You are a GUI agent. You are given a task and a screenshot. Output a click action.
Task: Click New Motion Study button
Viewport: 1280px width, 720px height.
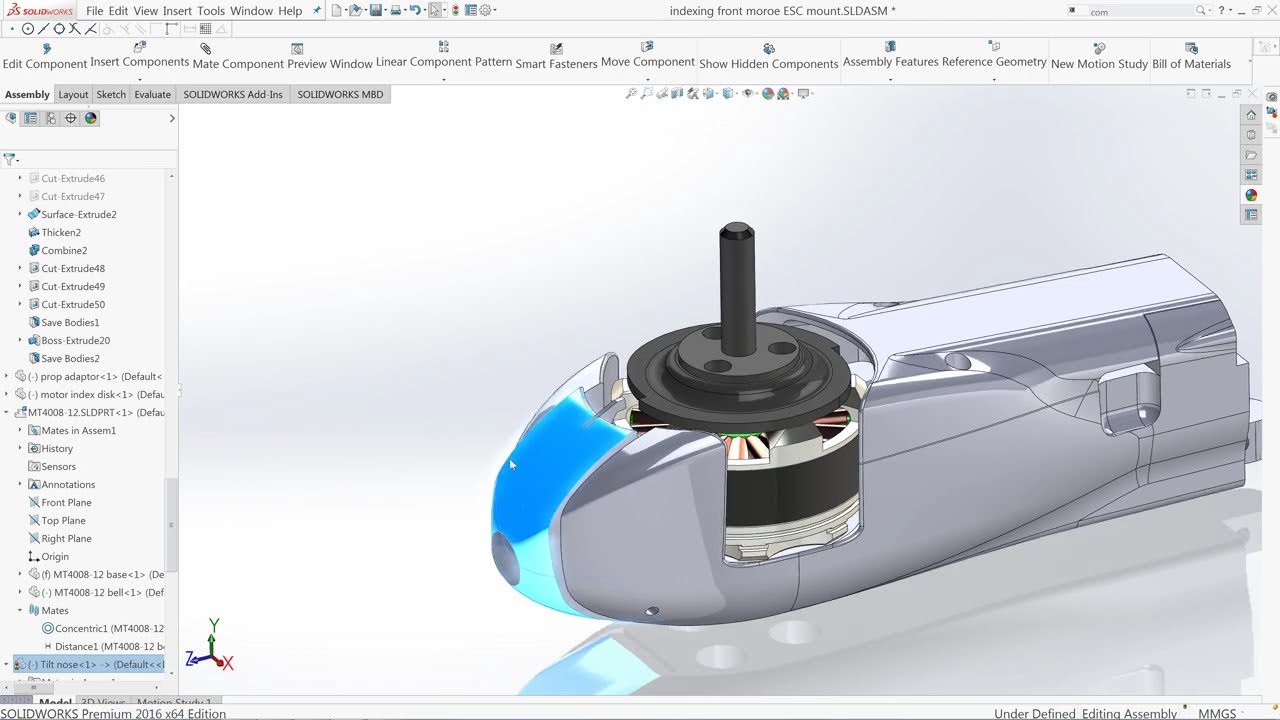(1099, 49)
